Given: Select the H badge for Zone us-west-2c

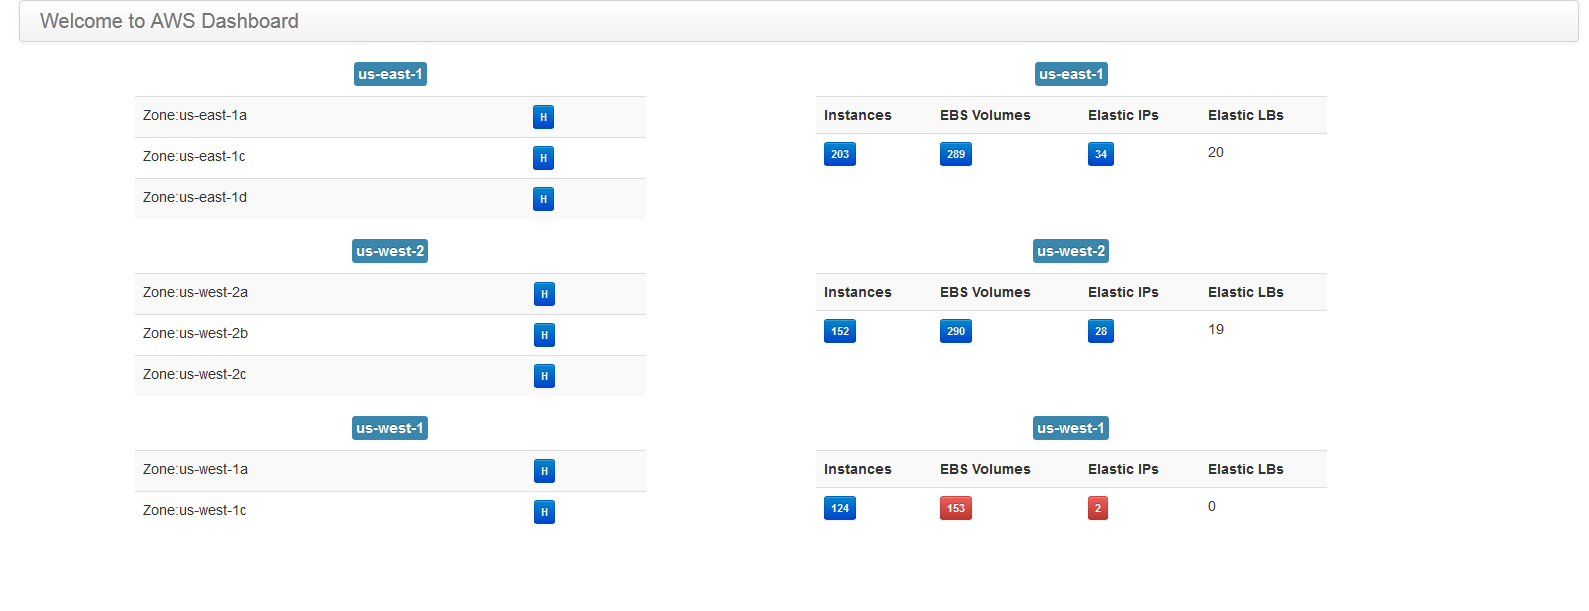Looking at the screenshot, I should pos(544,376).
